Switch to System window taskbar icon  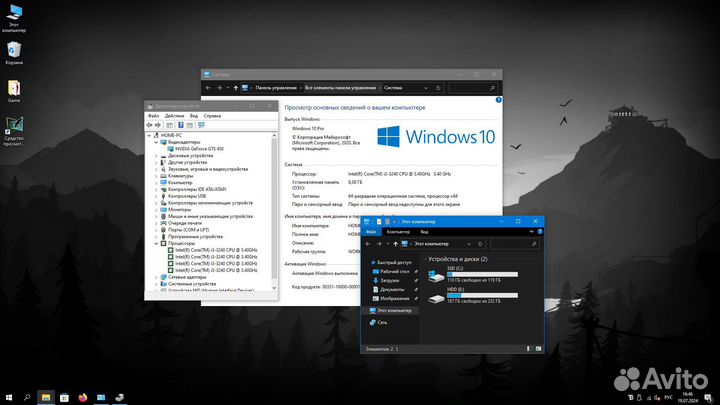coord(101,397)
